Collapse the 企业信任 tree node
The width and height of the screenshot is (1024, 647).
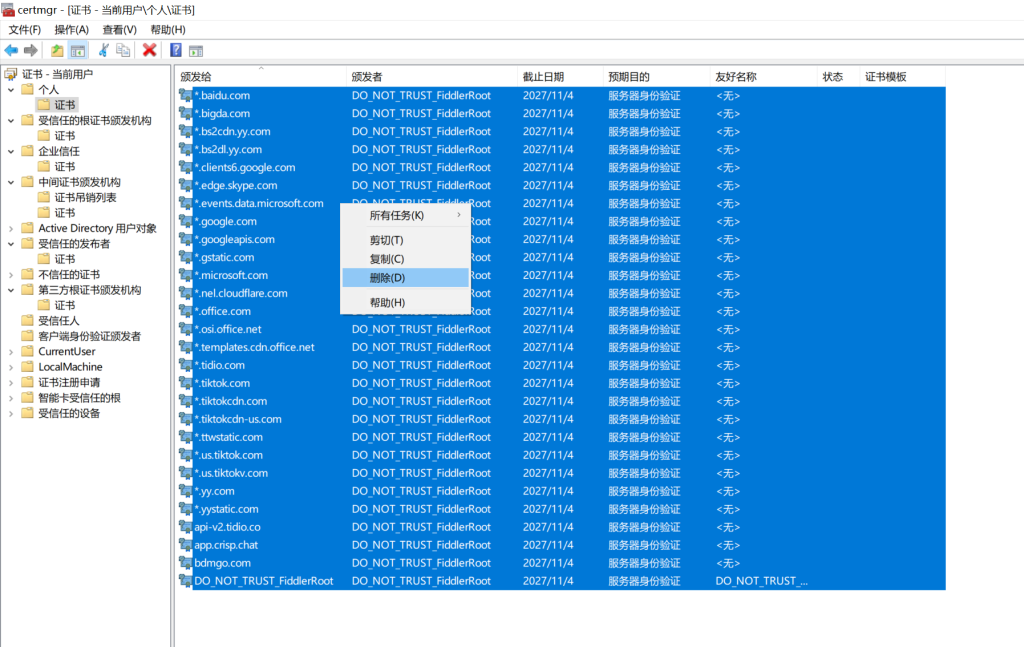[11, 151]
